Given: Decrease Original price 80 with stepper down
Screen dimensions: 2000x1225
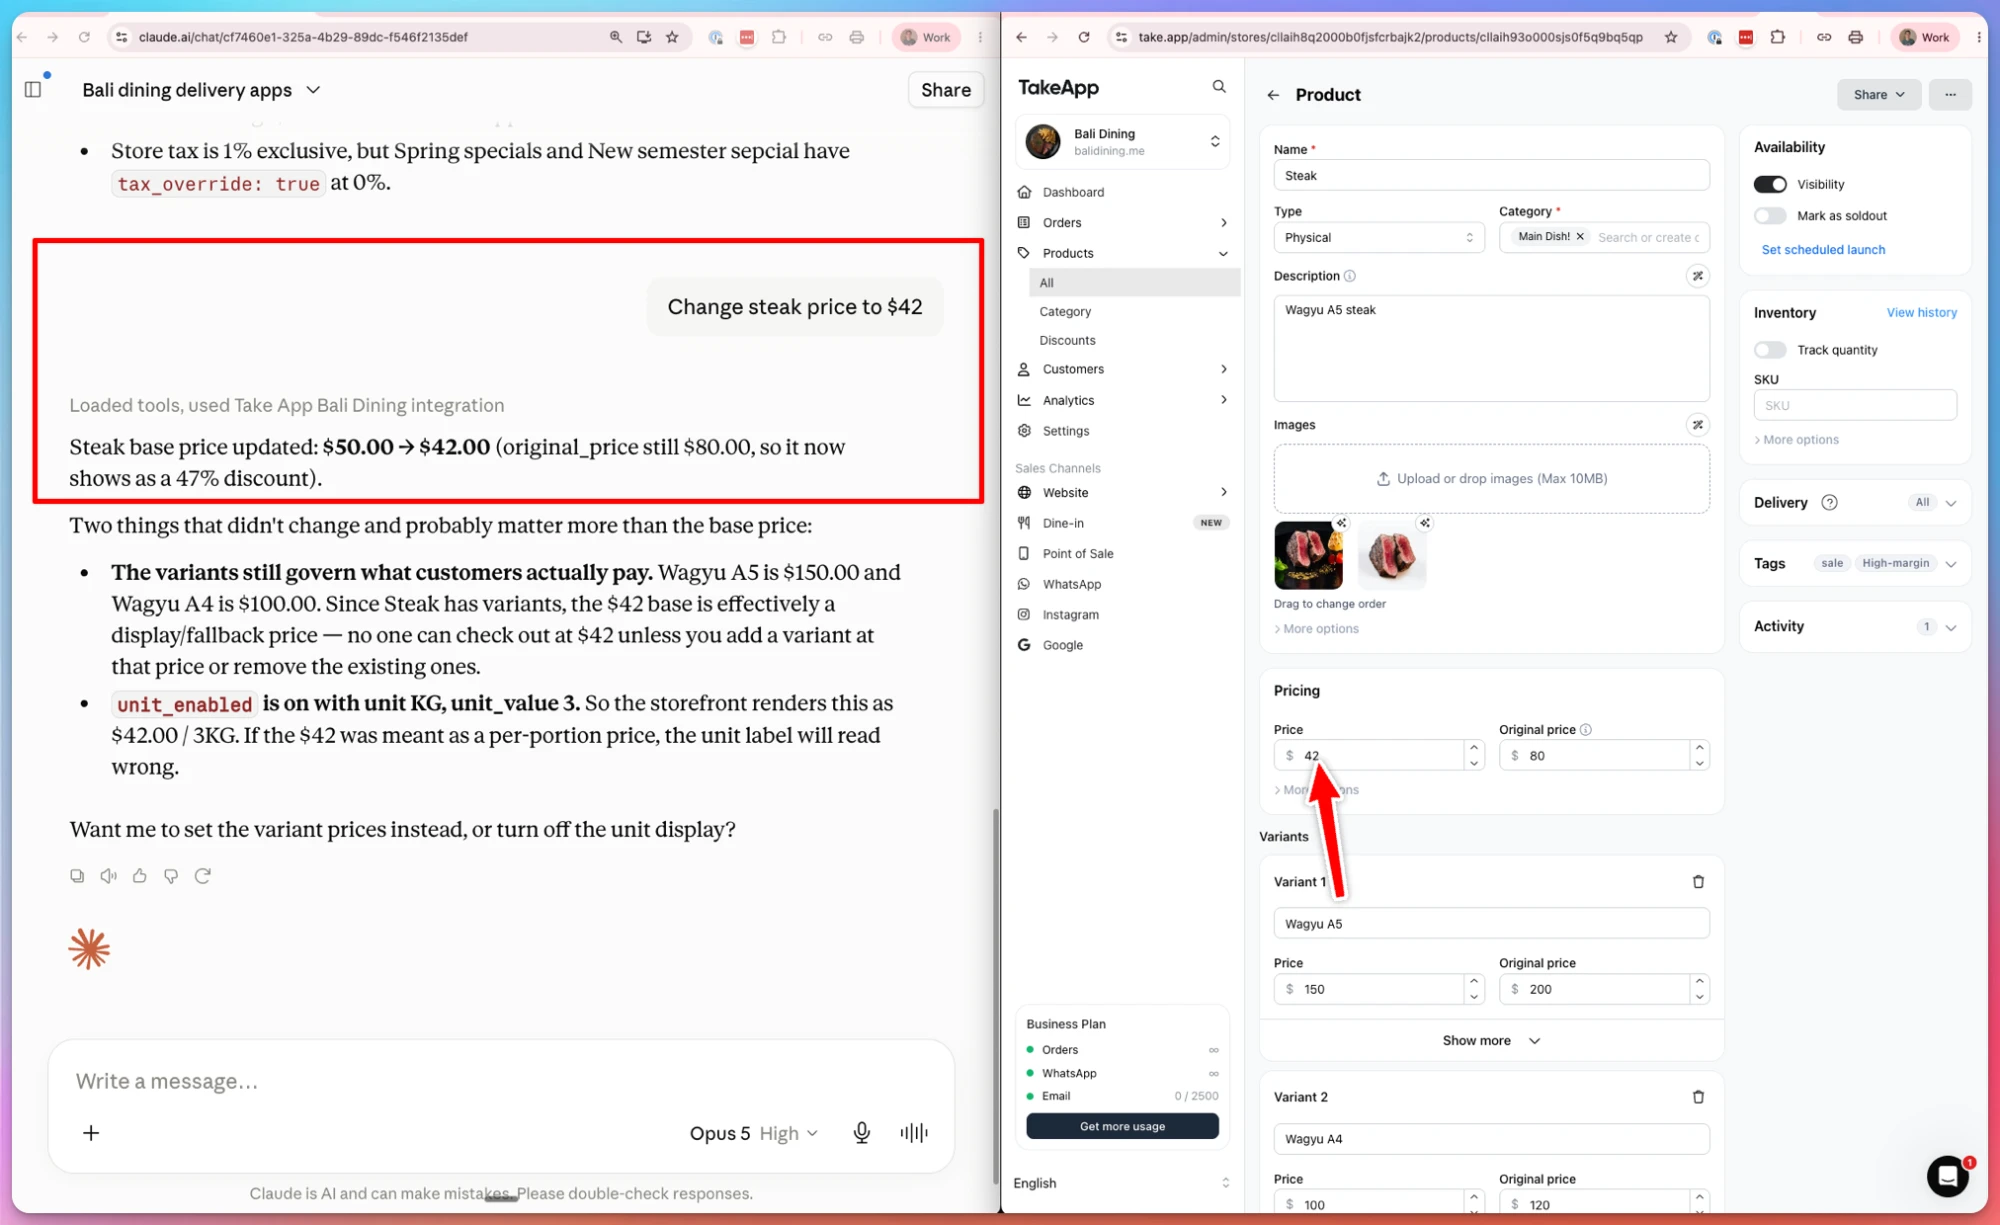Looking at the screenshot, I should point(1699,764).
